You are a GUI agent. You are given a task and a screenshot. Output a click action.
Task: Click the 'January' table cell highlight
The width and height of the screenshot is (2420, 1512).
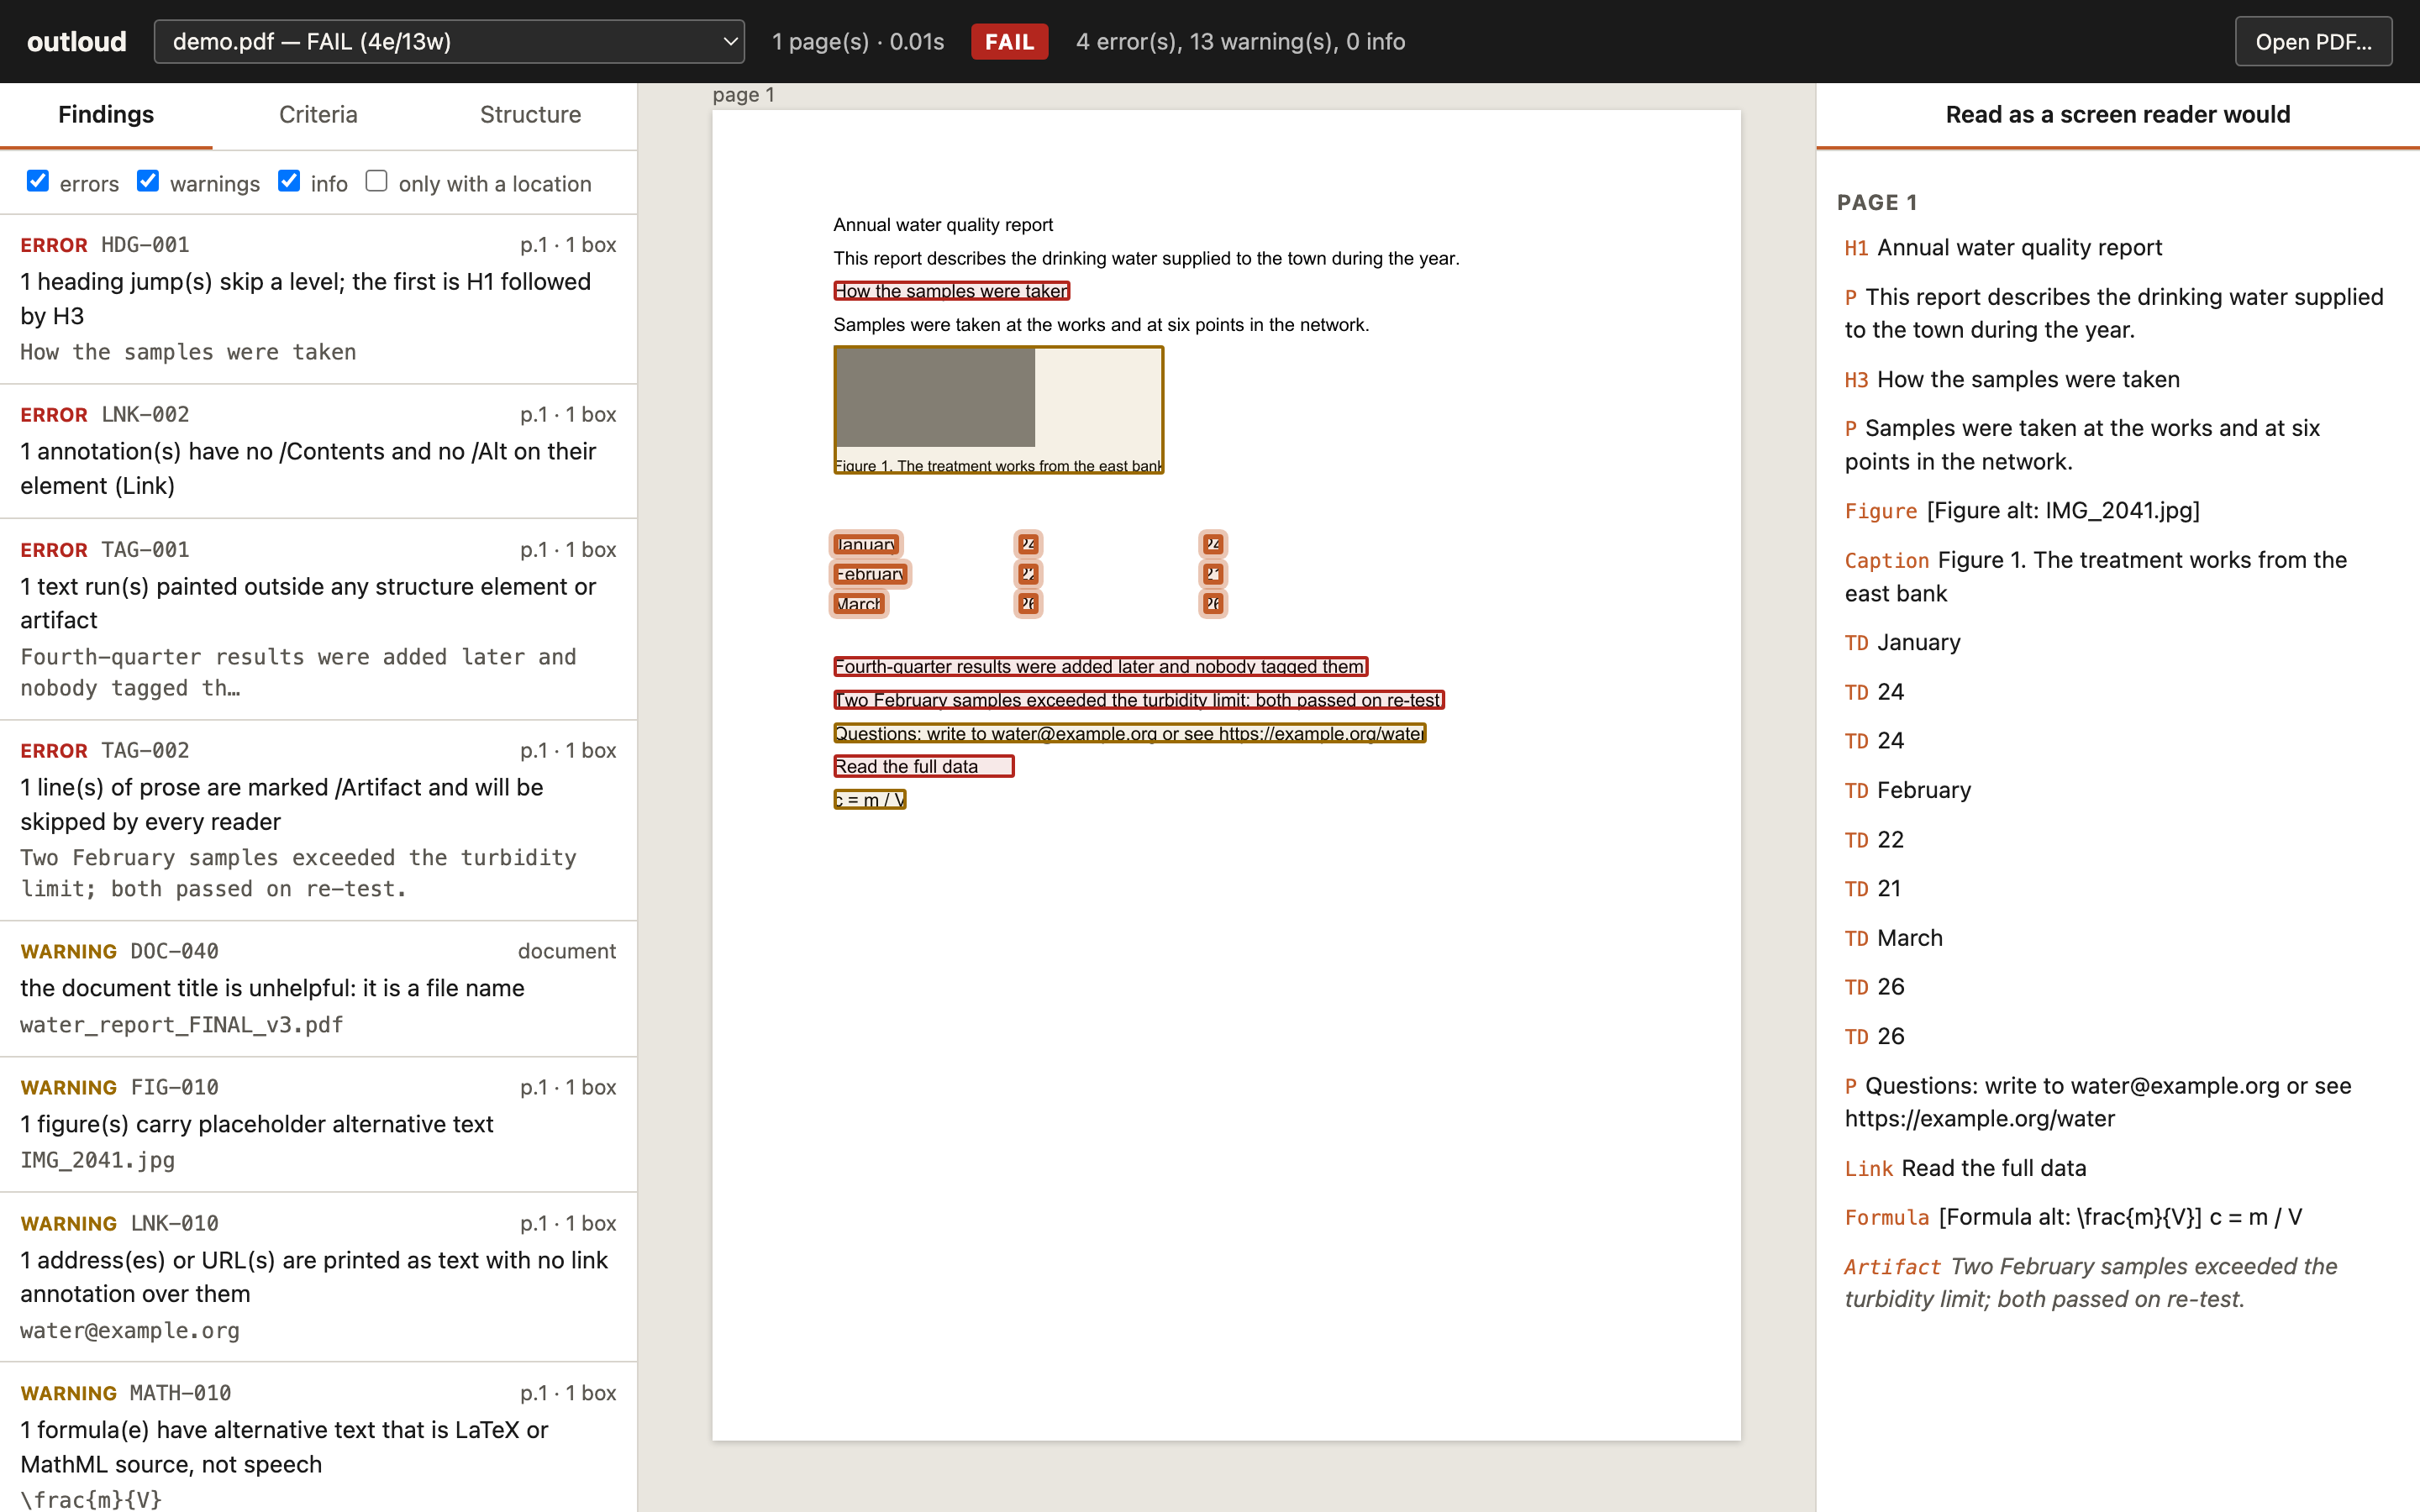pyautogui.click(x=866, y=544)
